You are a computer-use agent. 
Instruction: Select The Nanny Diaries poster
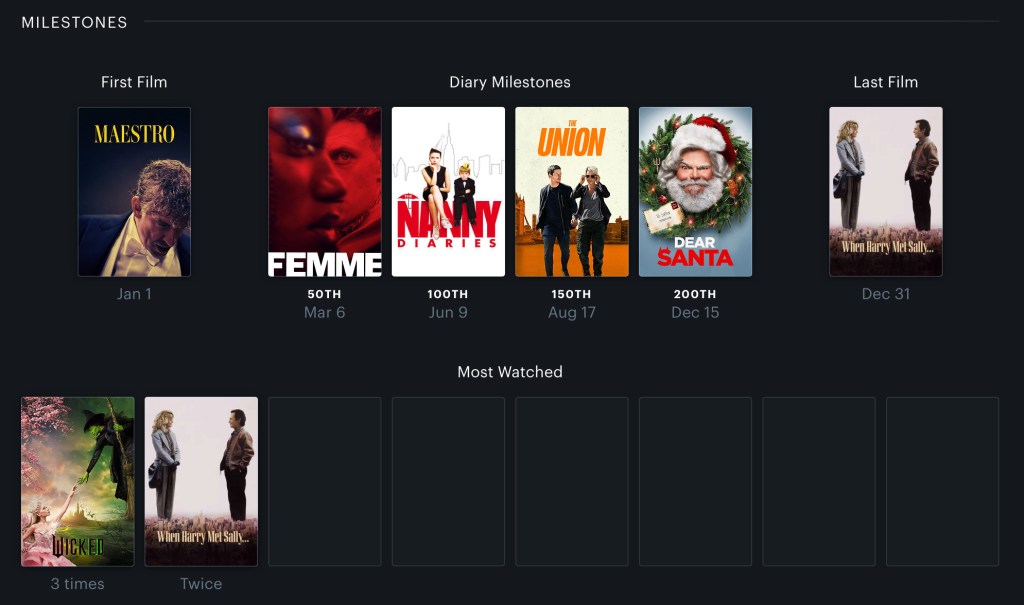pos(448,192)
